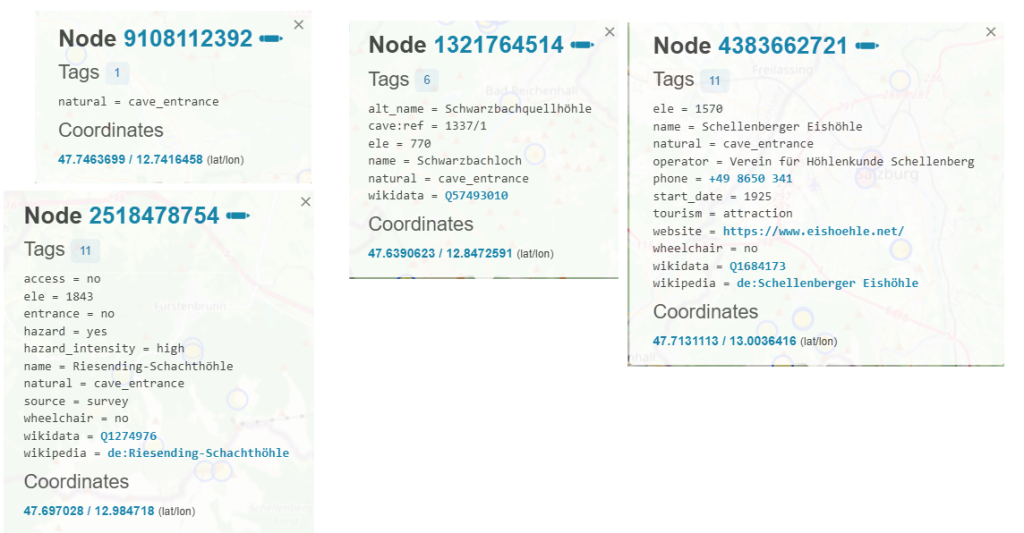Image resolution: width=1024 pixels, height=533 pixels.
Task: Open node ID 2518478754 link
Action: 154,216
